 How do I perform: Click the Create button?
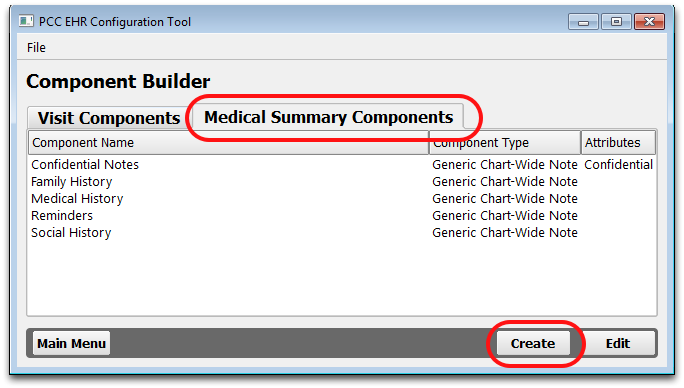(x=533, y=343)
